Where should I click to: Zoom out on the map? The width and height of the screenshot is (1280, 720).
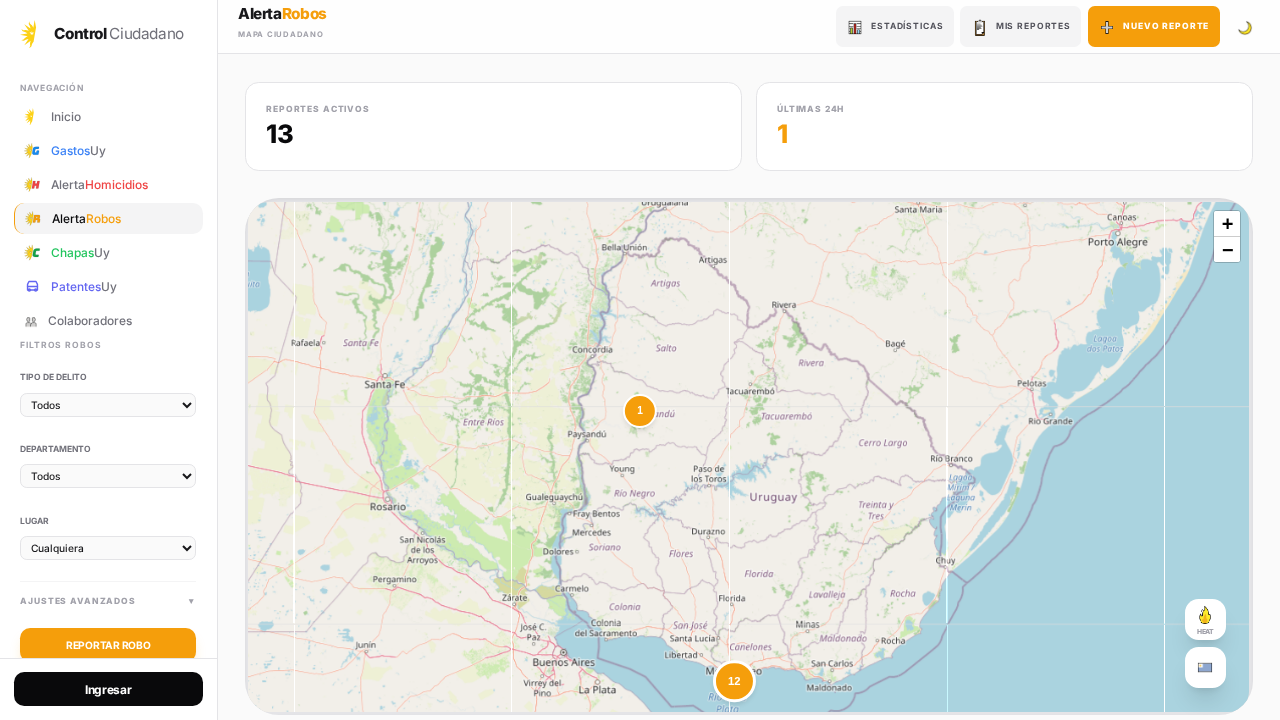click(x=1227, y=250)
